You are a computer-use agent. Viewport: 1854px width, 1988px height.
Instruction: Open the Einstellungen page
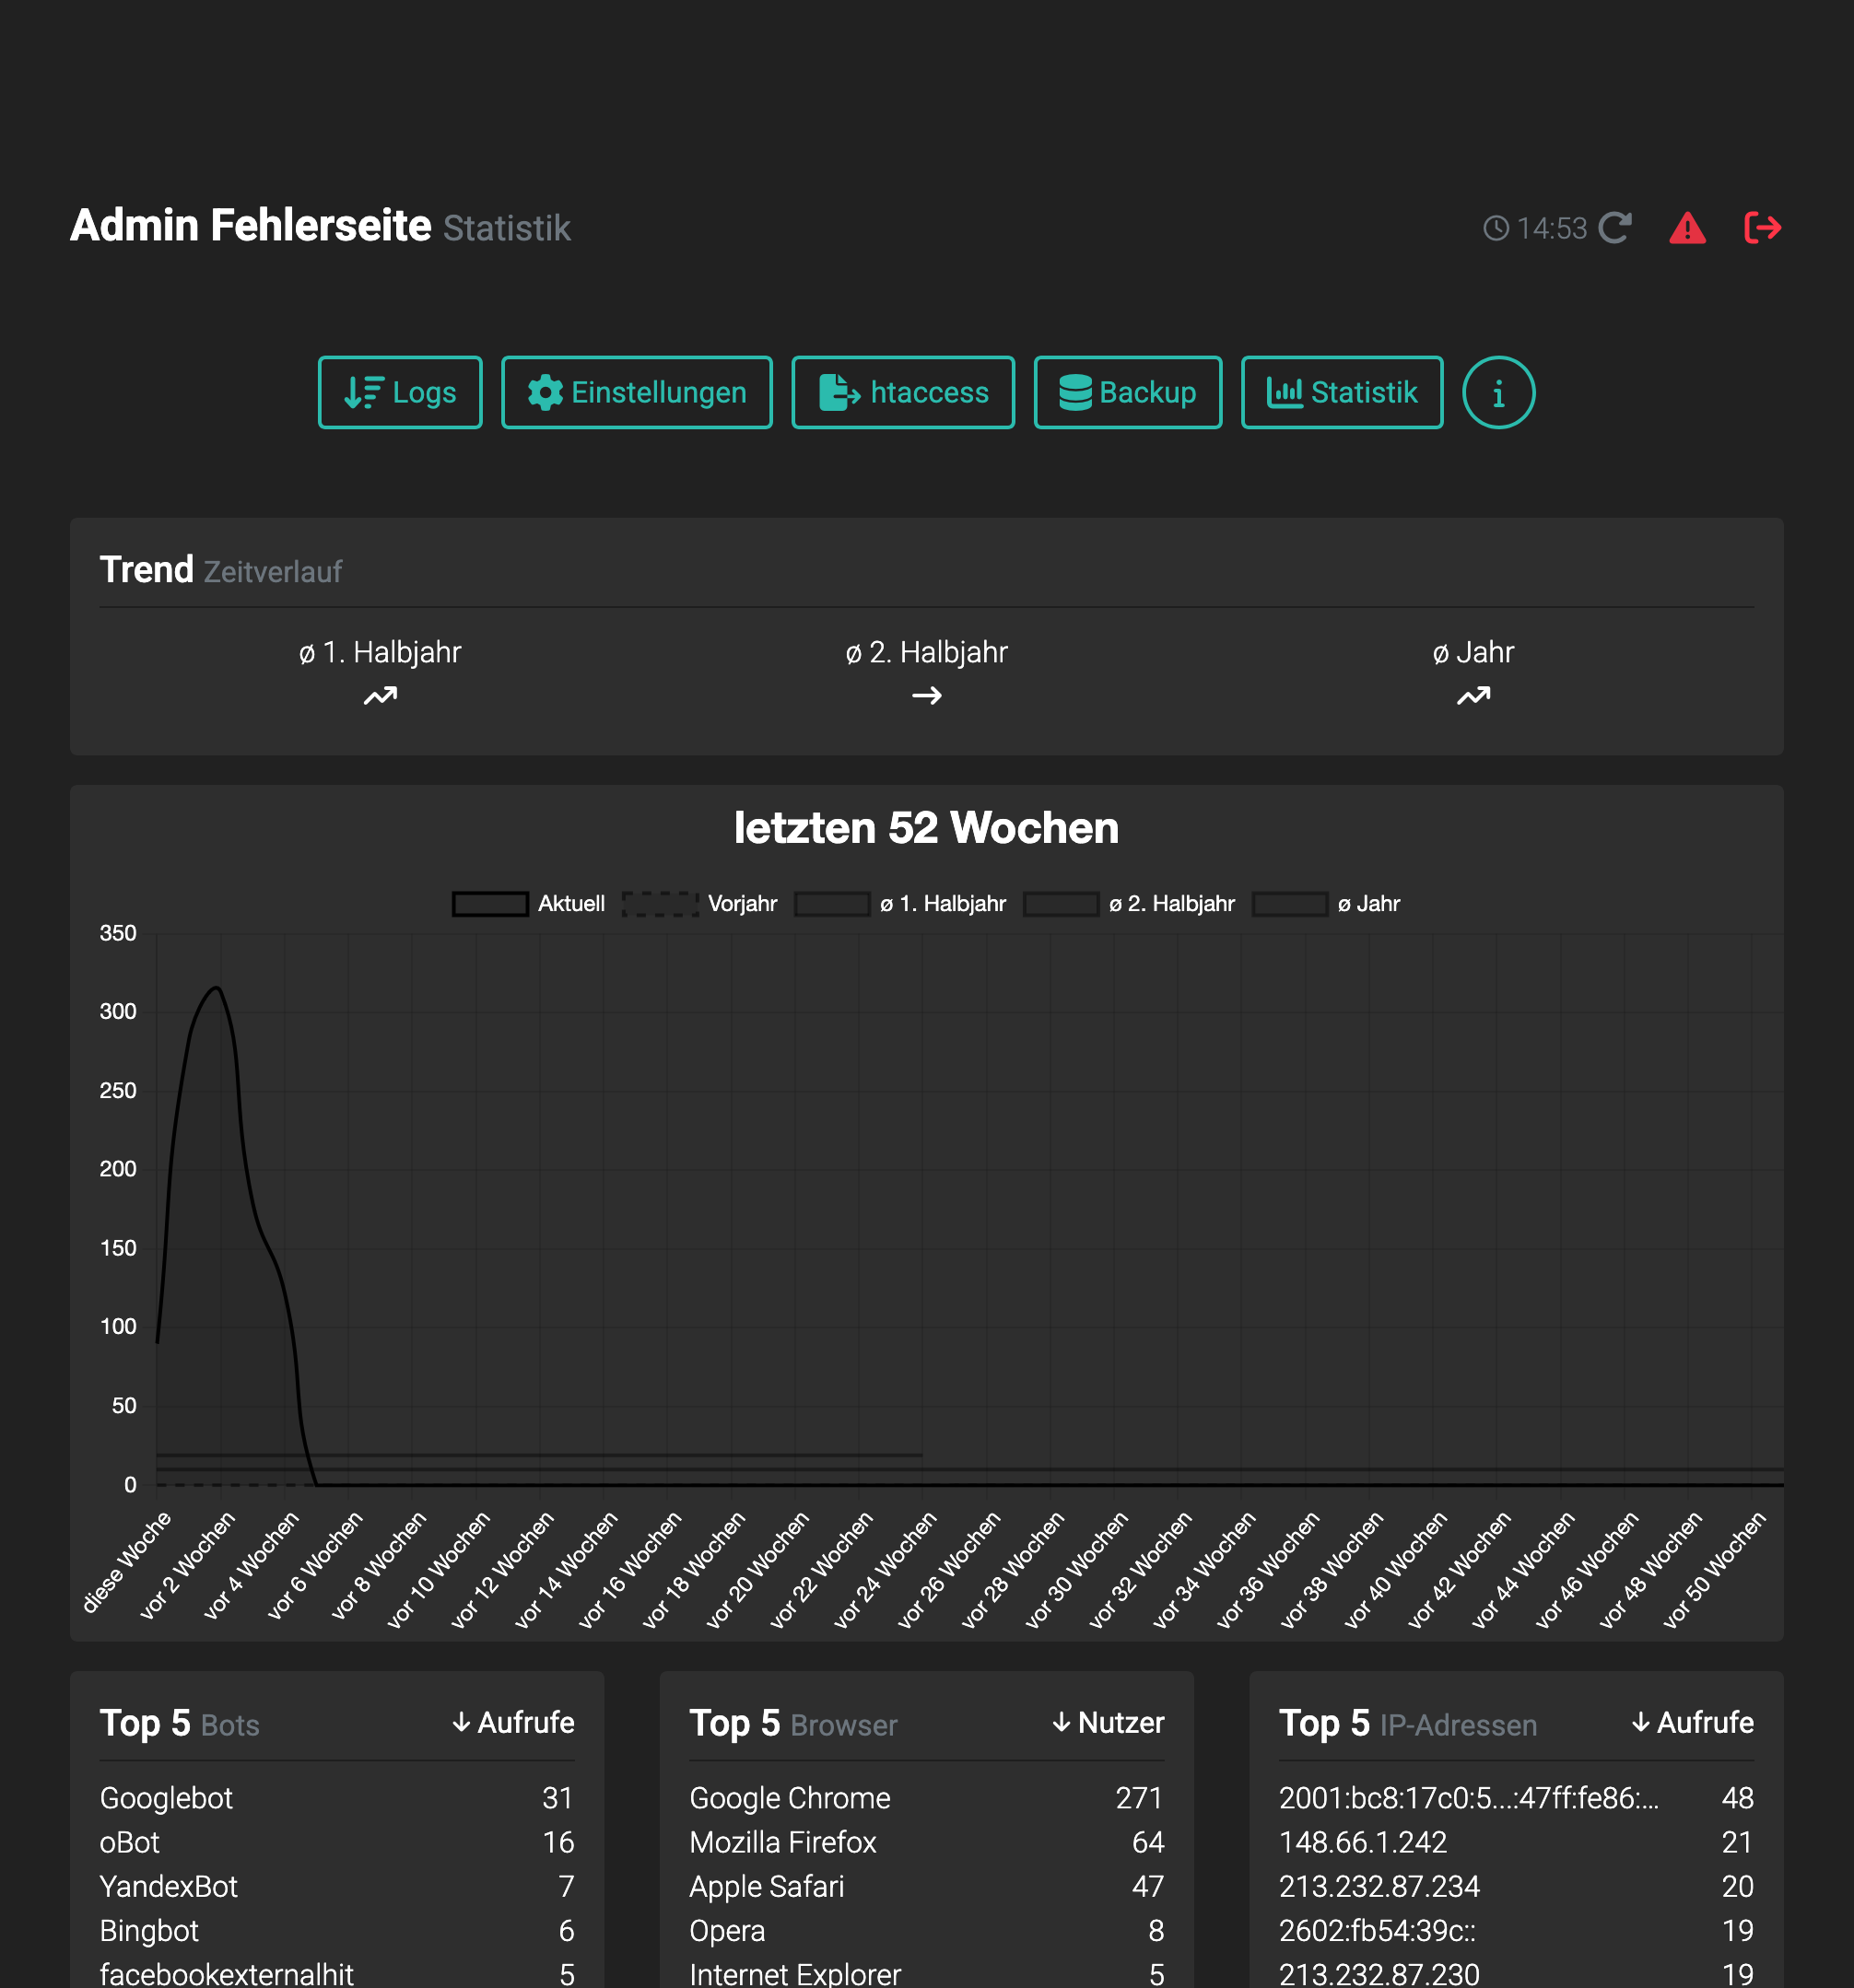[x=636, y=393]
